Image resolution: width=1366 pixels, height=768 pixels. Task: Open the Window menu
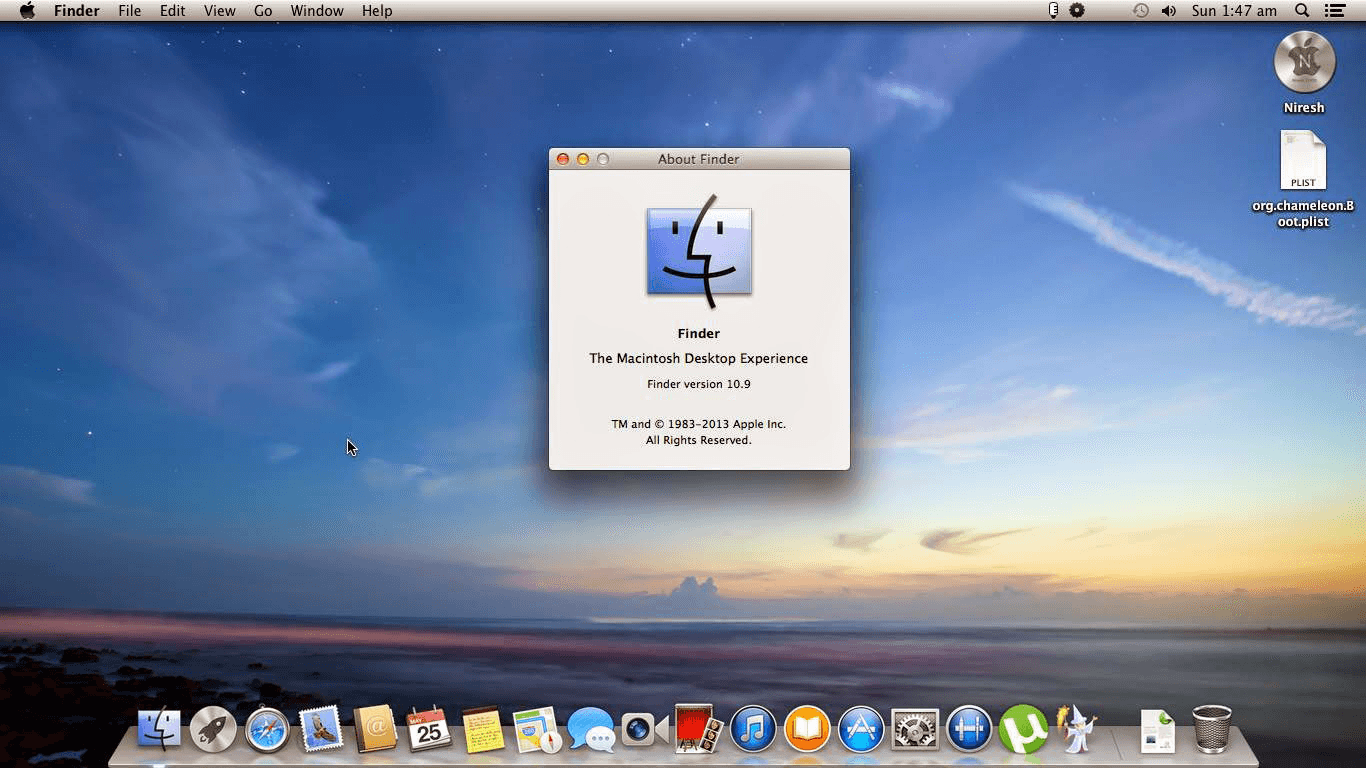(x=317, y=11)
